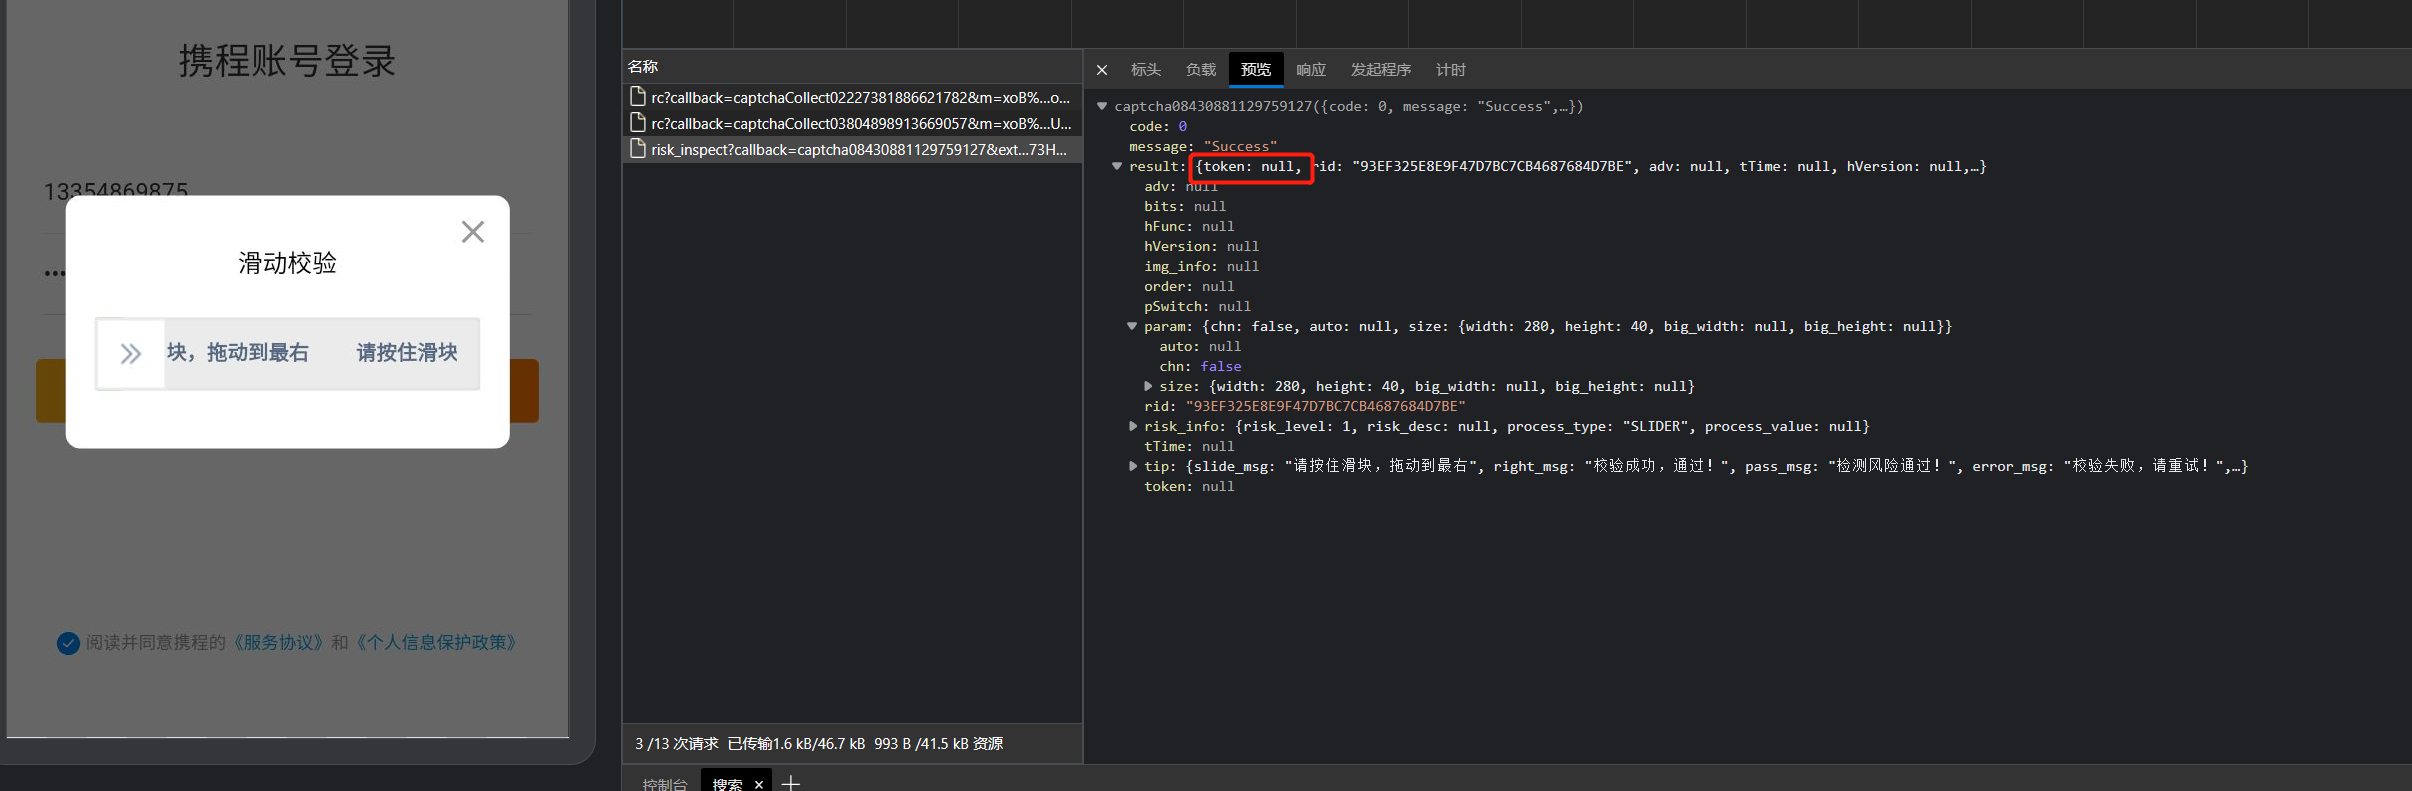
Task: Click the chn: false line
Action: click(x=1200, y=366)
